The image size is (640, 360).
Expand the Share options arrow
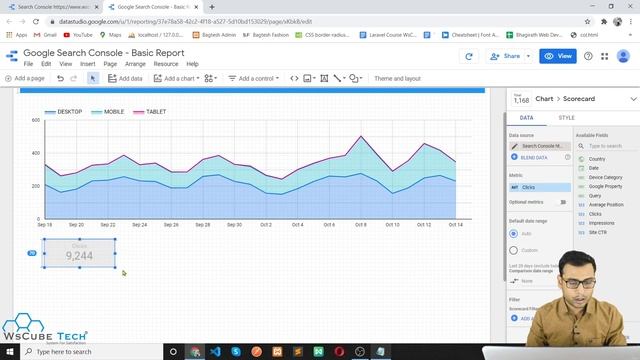528,56
